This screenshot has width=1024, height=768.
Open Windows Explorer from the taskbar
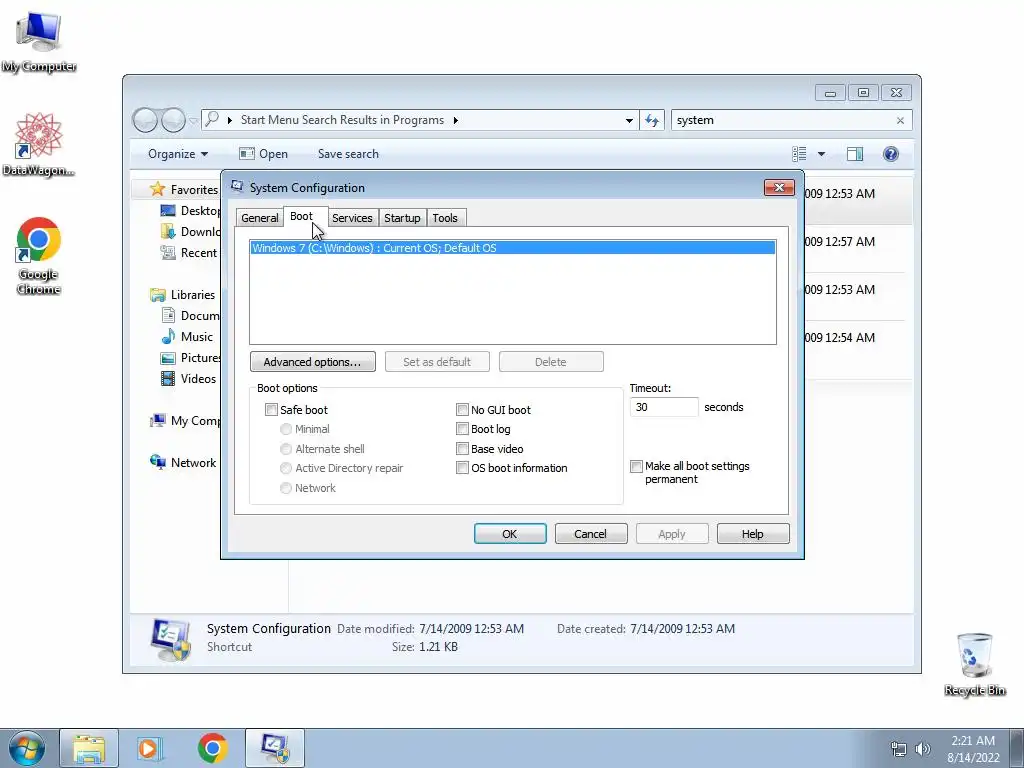89,748
